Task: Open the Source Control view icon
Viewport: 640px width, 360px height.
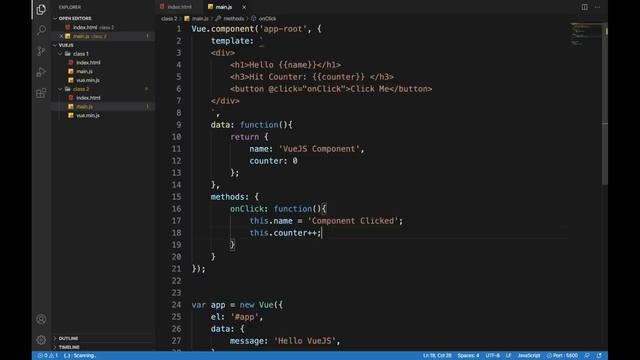Action: (41, 51)
